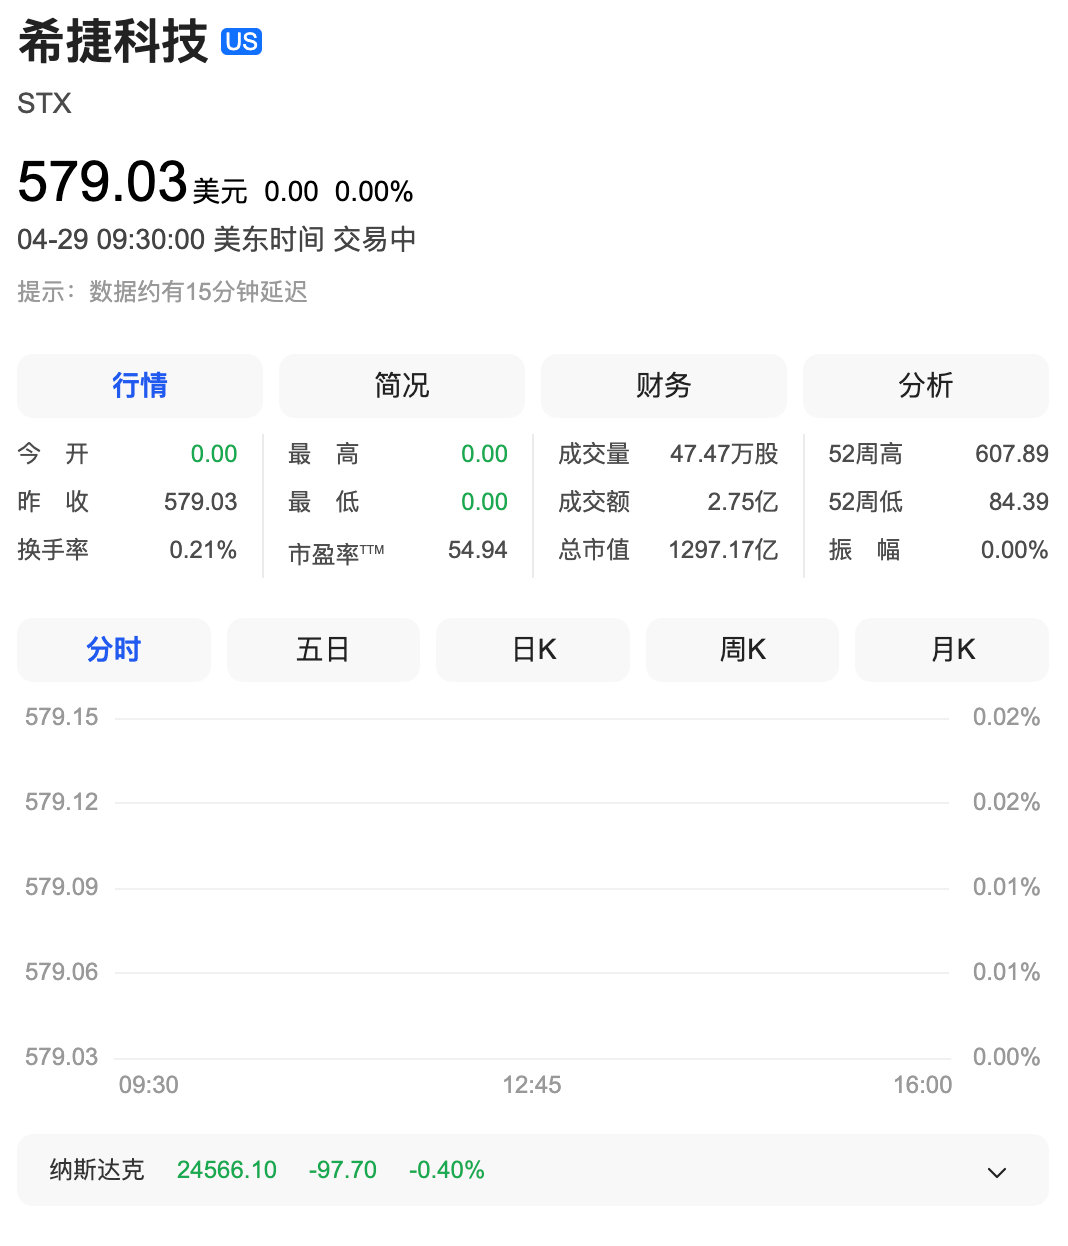Click the 总市值 value 1297.17亿
Image resolution: width=1068 pixels, height=1246 pixels.
tap(724, 550)
